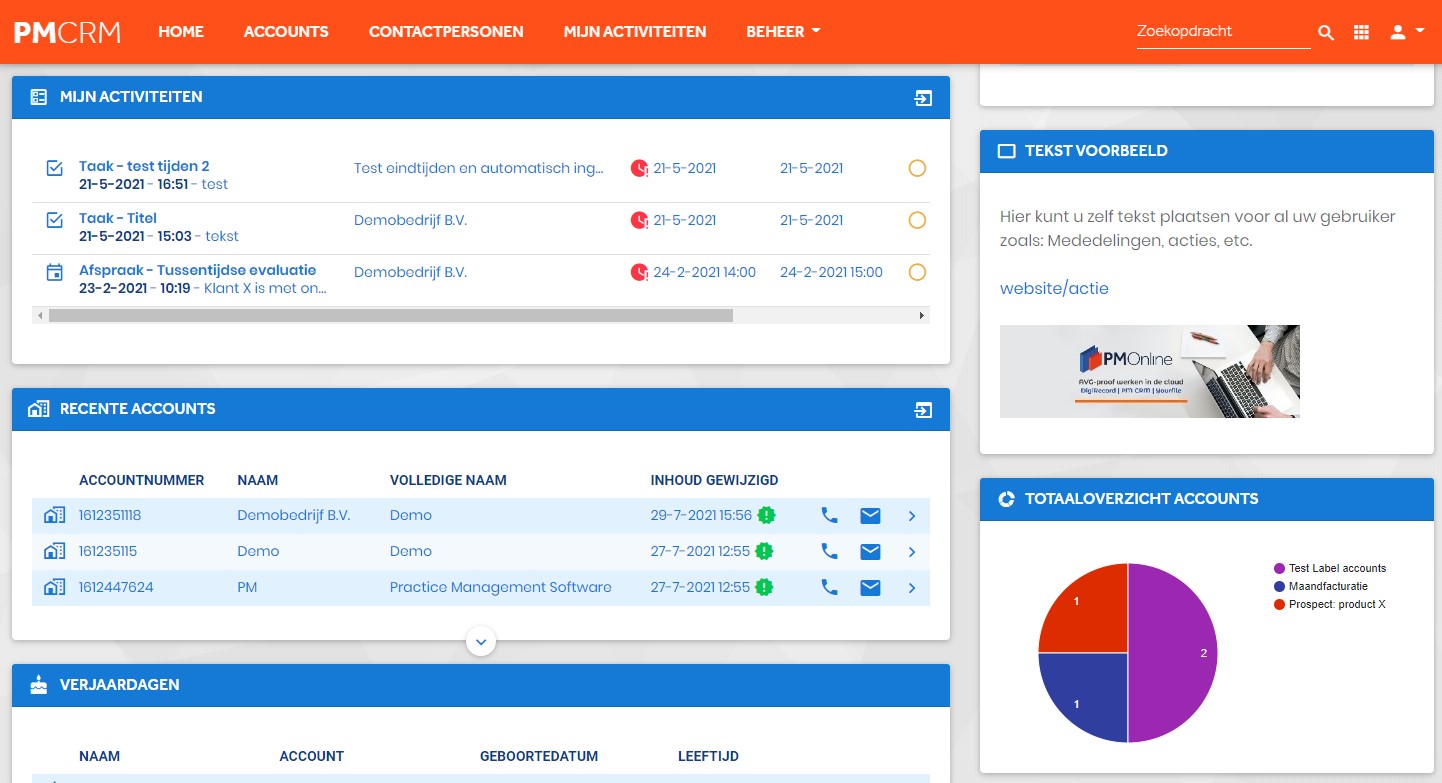This screenshot has height=783, width=1442.
Task: Open Recente Accounts full list icon
Action: 923,409
